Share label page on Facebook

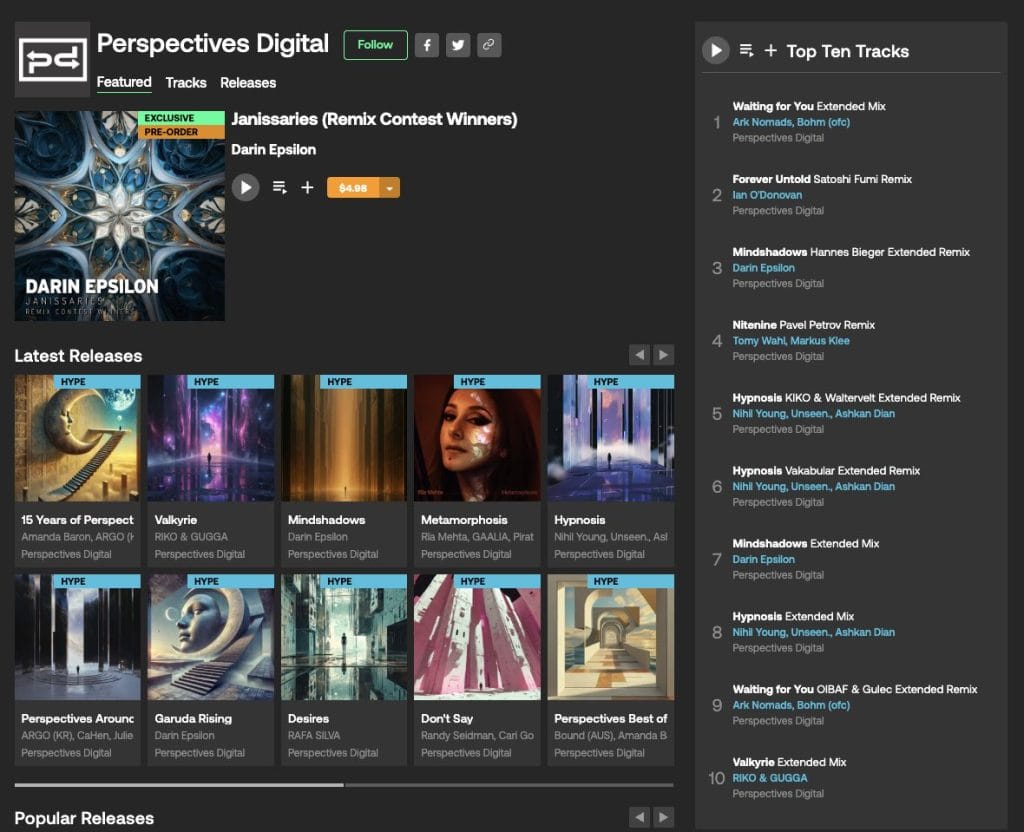coord(427,45)
